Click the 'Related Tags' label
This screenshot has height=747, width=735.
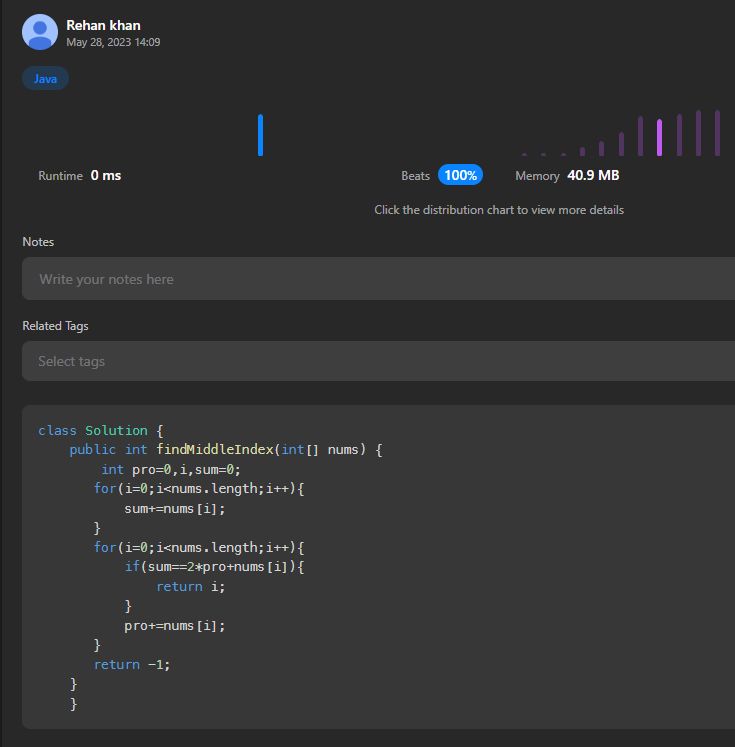pyautogui.click(x=55, y=326)
